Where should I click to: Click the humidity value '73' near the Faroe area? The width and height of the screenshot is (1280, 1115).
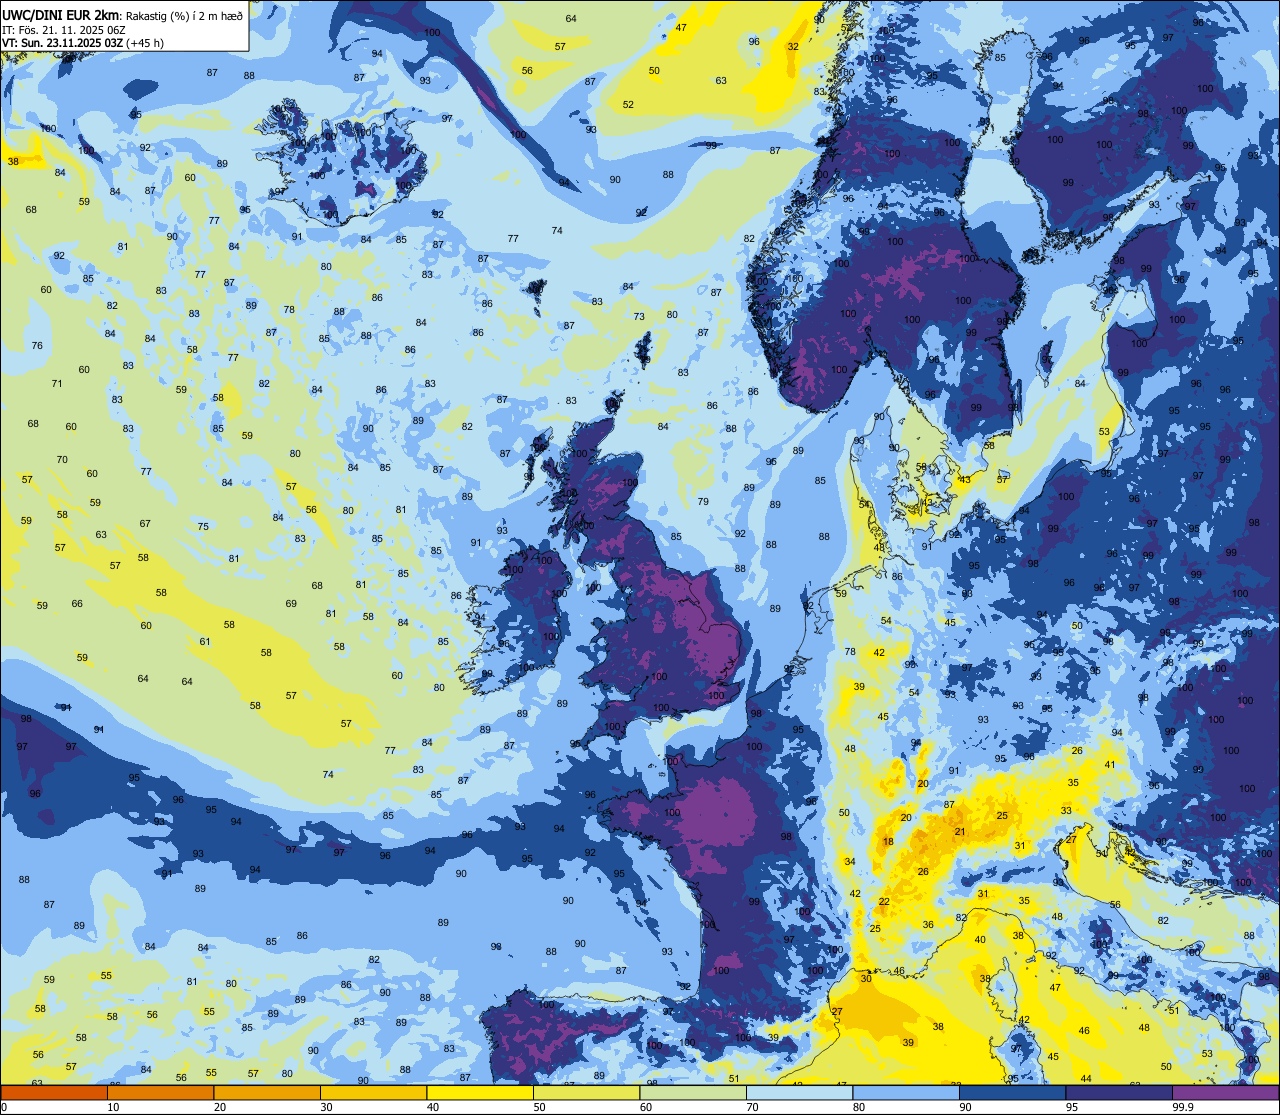click(x=639, y=316)
